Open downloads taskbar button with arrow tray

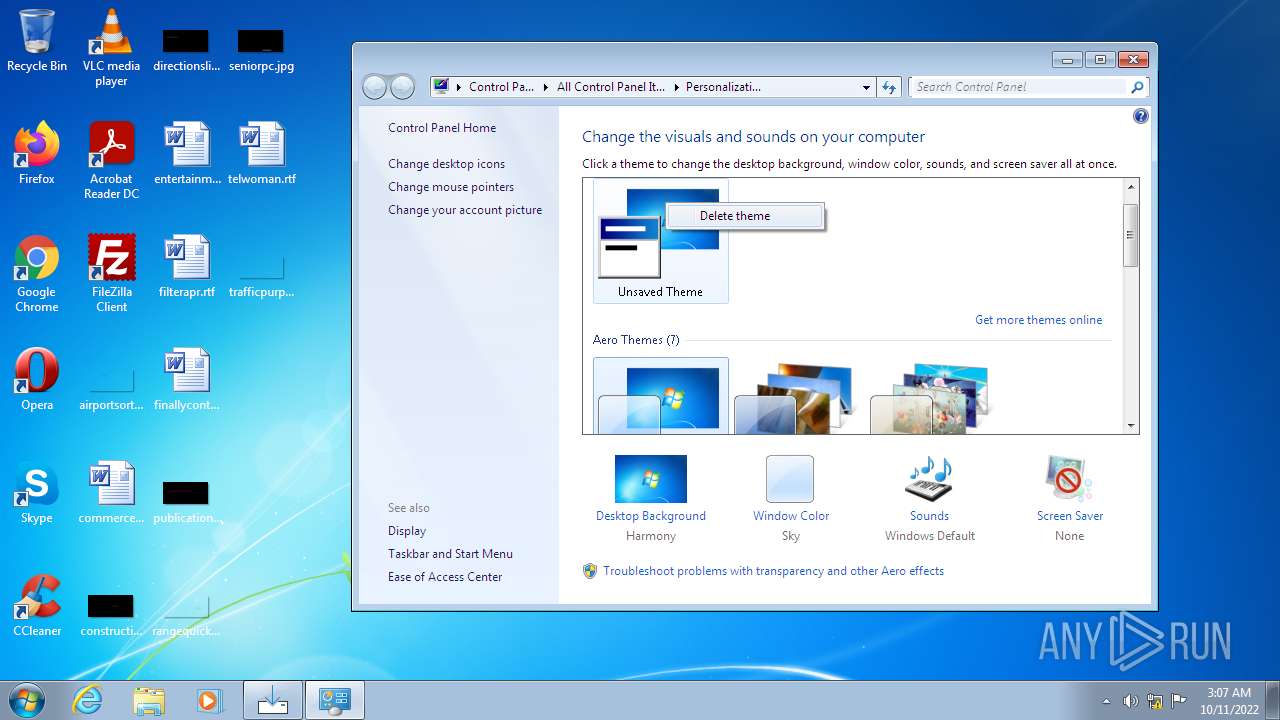point(272,700)
